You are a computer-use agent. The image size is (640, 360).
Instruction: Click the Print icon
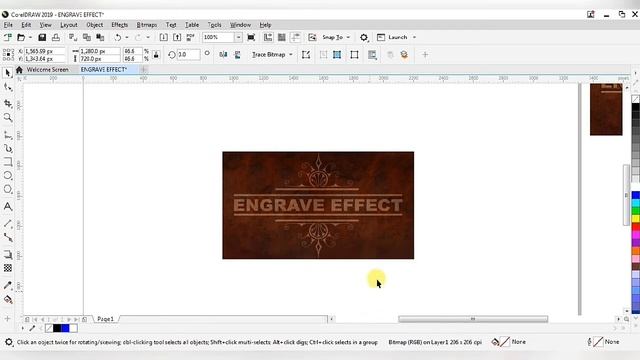pyautogui.click(x=56, y=37)
